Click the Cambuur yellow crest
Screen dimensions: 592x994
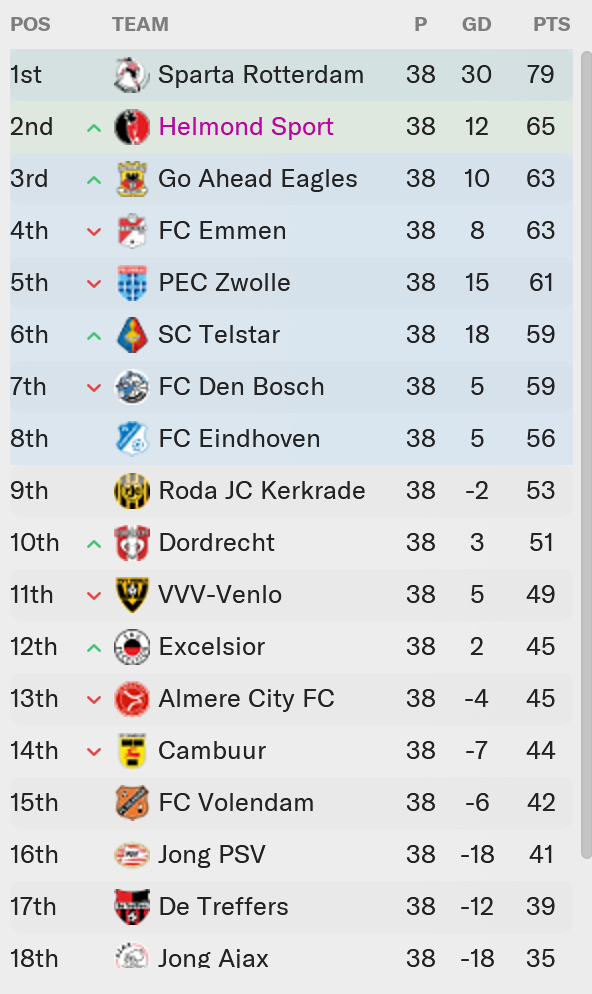tap(132, 751)
